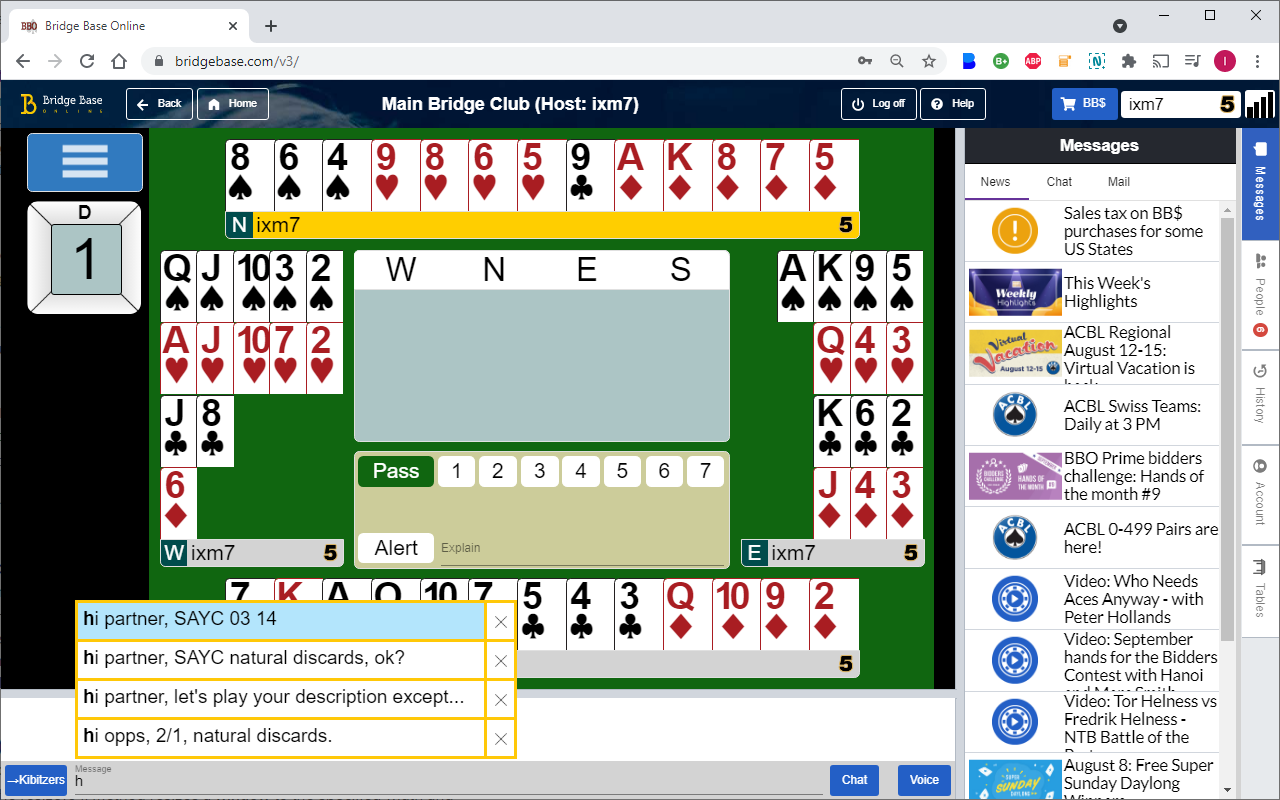Screen dimensions: 1280x800
Task: Switch to the Chat tab in Messages
Action: pyautogui.click(x=1059, y=182)
